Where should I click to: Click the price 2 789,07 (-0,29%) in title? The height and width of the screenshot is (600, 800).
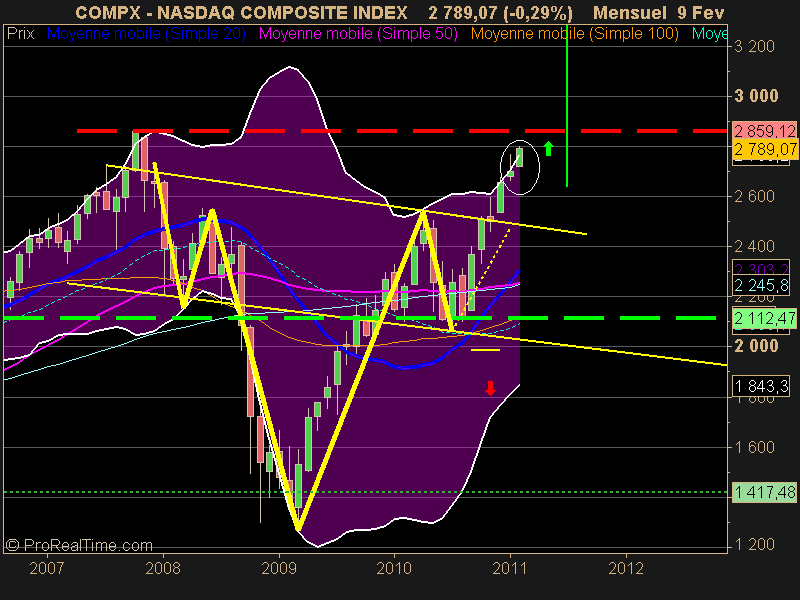(x=501, y=12)
